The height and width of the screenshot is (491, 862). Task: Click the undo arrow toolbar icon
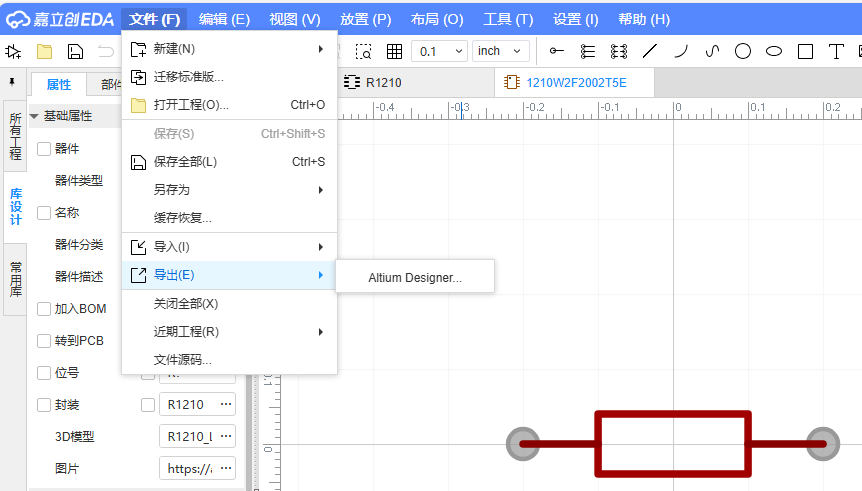pyautogui.click(x=106, y=52)
